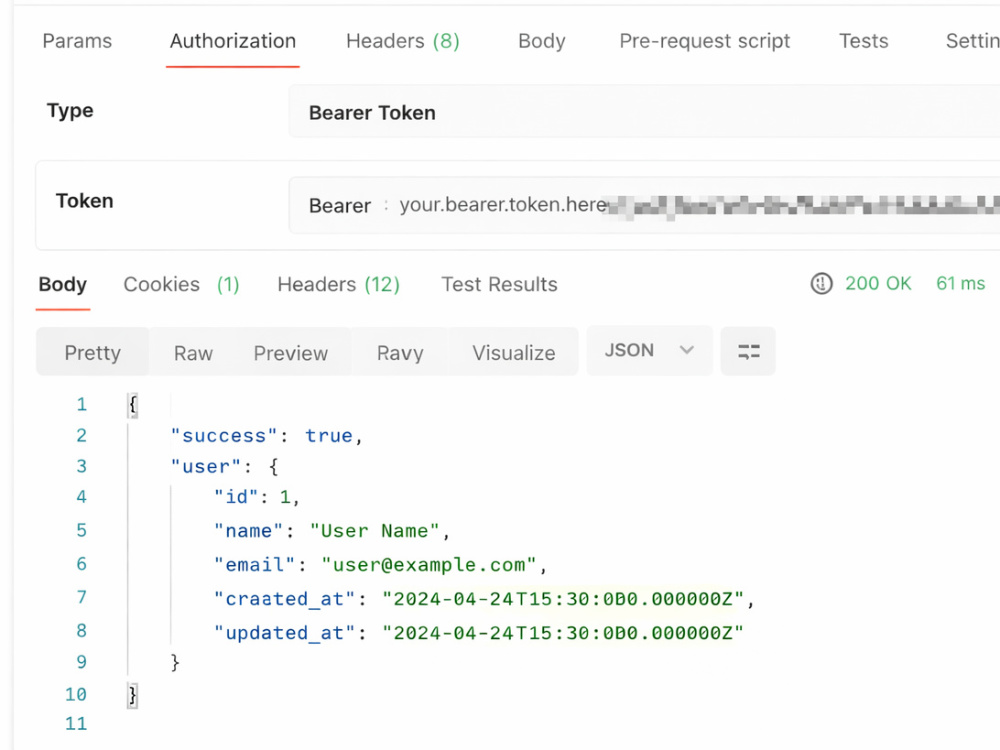
Task: Click the created_at timestamp value
Action: (562, 598)
